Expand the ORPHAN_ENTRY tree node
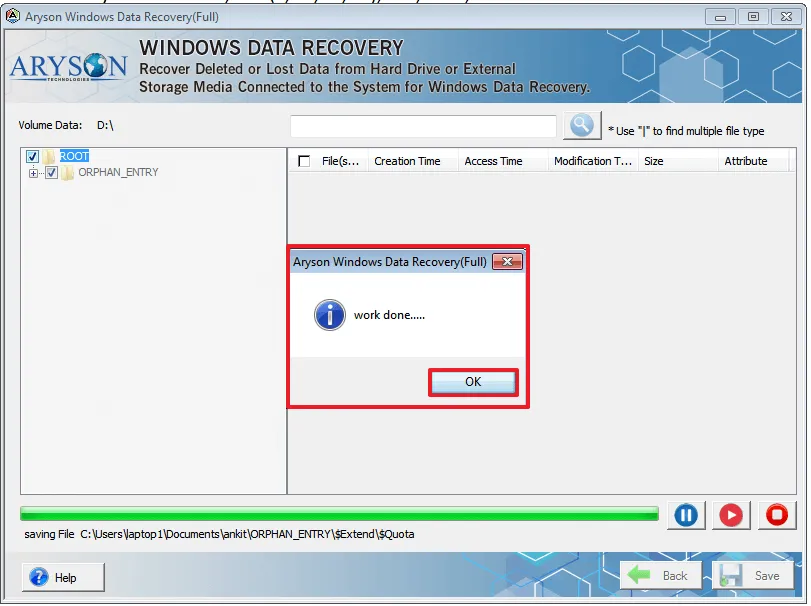Screen dimensions: 811x606 (34, 173)
